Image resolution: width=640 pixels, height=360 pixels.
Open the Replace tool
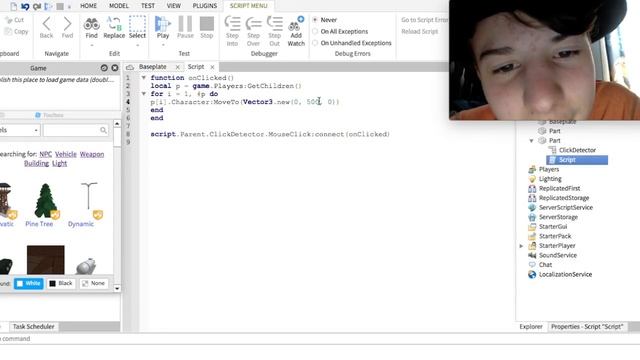pos(114,24)
